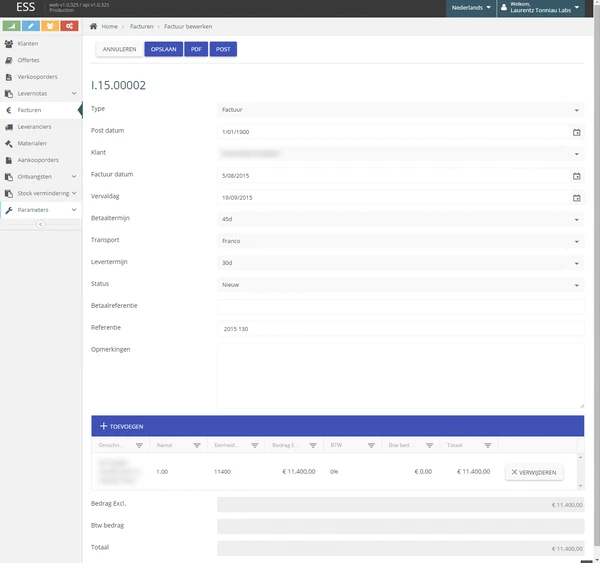Click VERWIJDEREN on the invoice line

click(534, 472)
